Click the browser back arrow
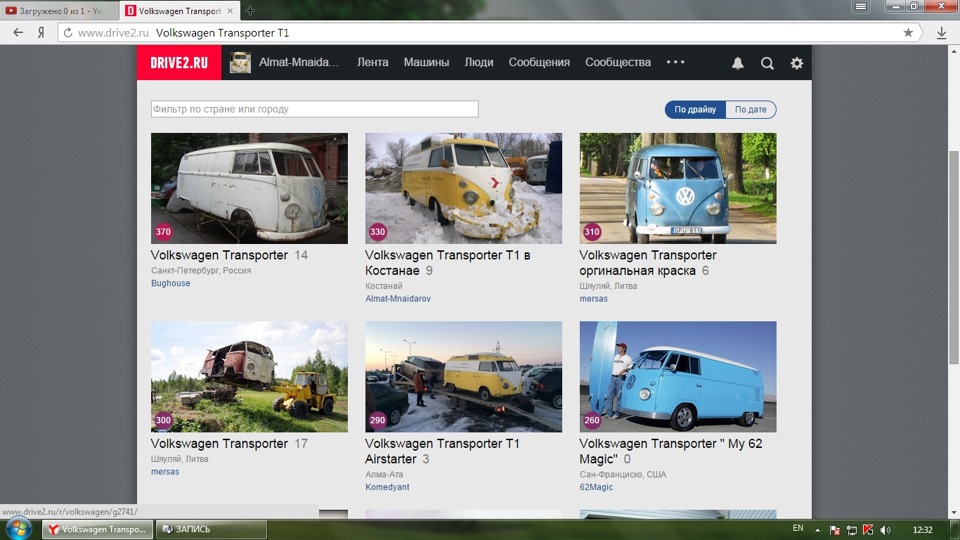The image size is (960, 540). [17, 32]
